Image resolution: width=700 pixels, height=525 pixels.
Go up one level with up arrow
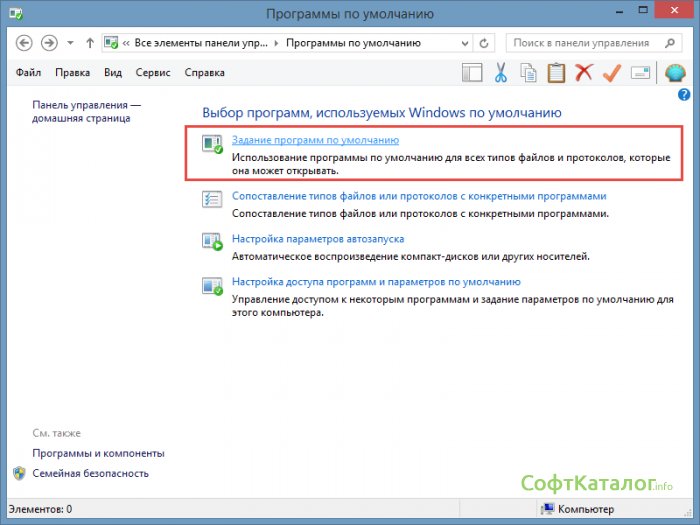pos(90,44)
